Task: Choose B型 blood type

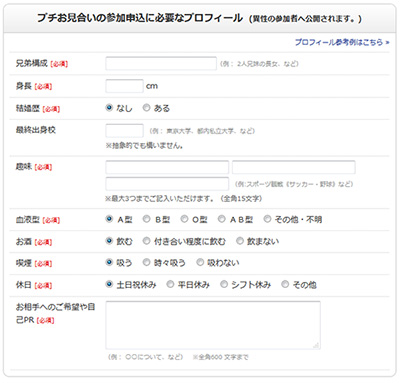Action: pyautogui.click(x=146, y=219)
